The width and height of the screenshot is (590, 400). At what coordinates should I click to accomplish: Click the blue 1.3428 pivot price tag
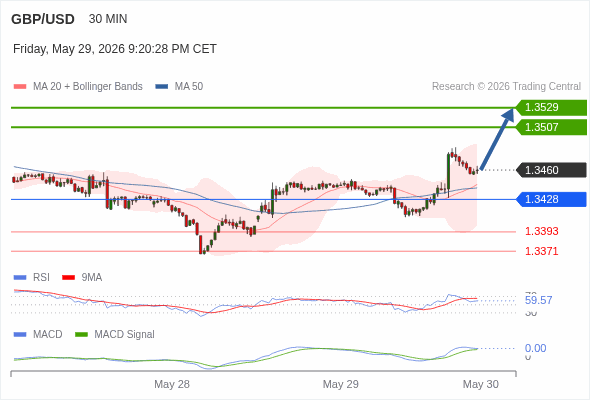[x=551, y=199]
